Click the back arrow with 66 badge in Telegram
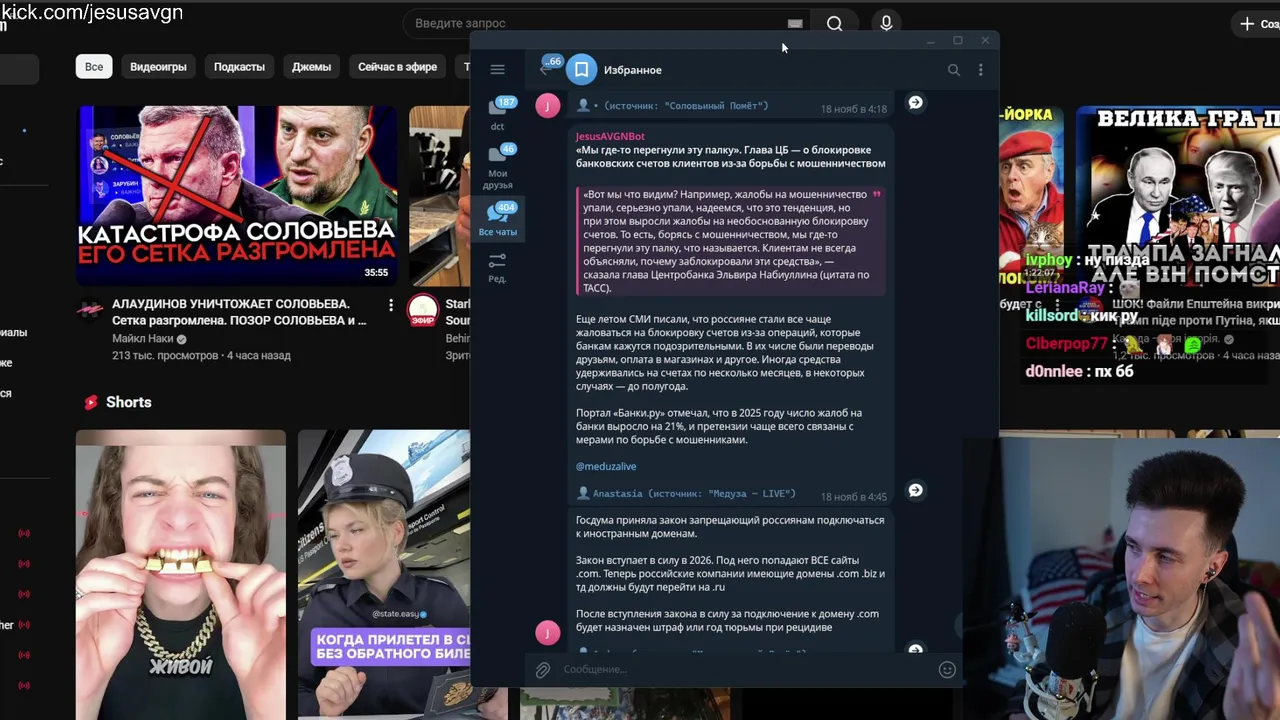 [549, 67]
